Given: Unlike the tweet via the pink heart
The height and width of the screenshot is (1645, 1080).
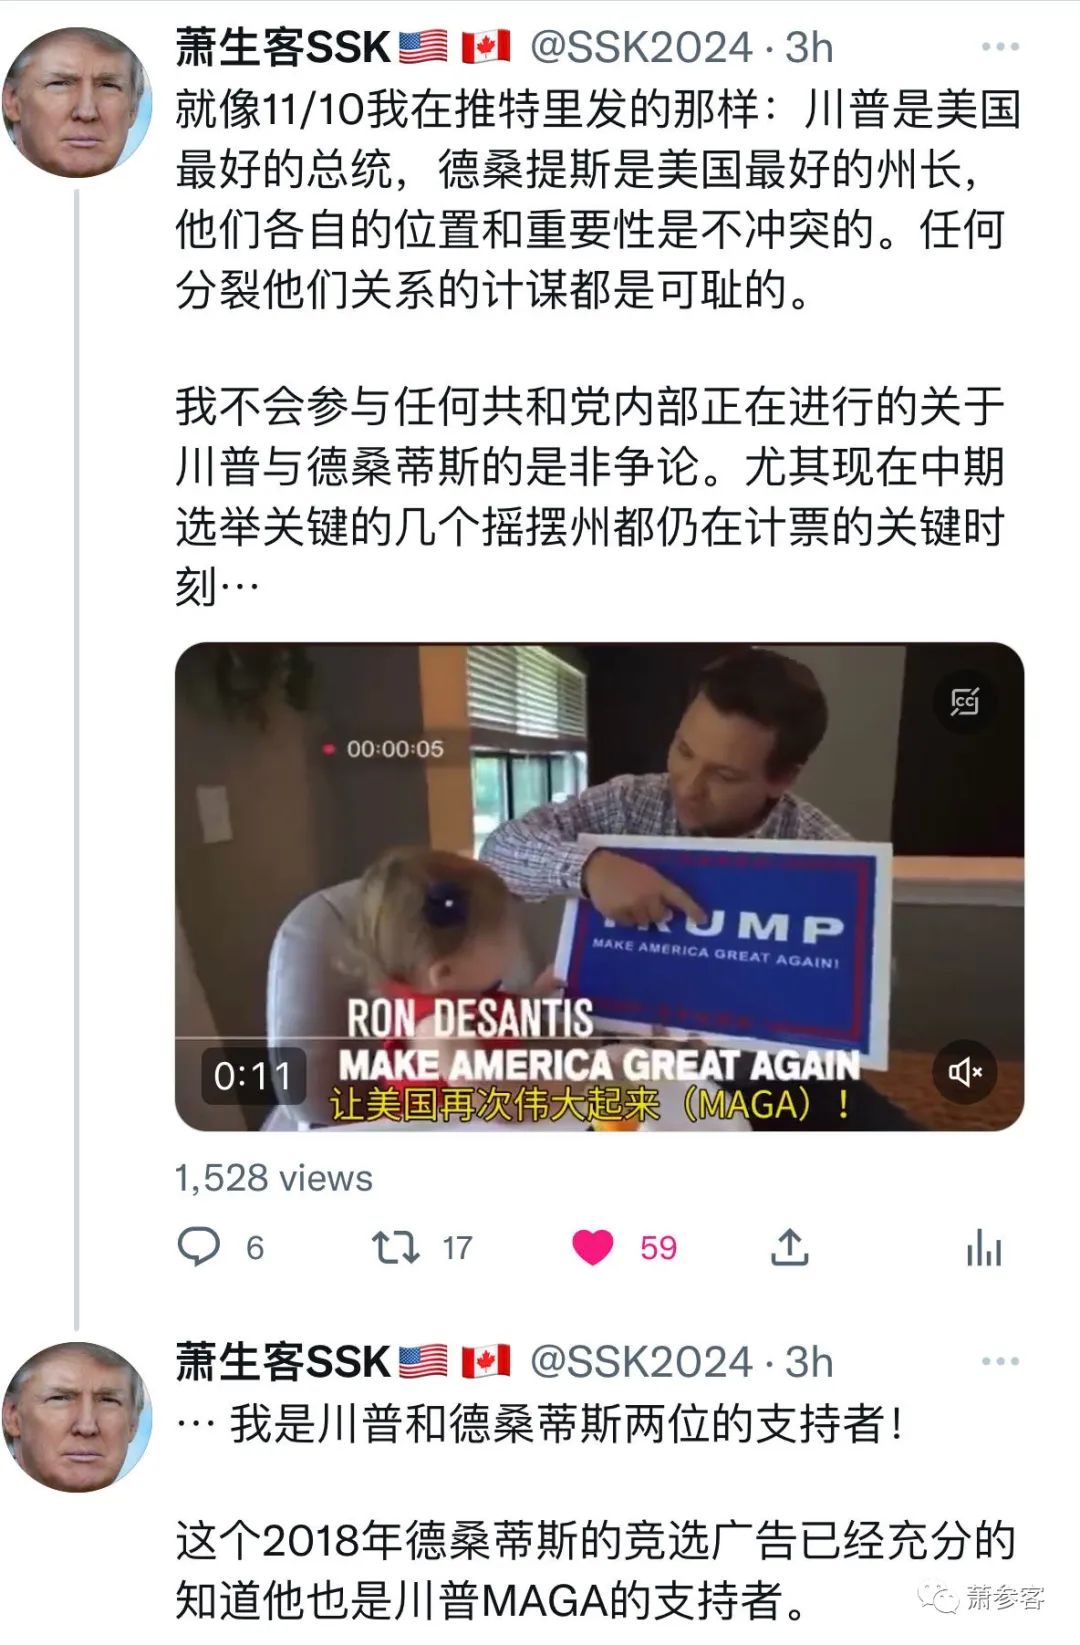Looking at the screenshot, I should [x=592, y=1247].
